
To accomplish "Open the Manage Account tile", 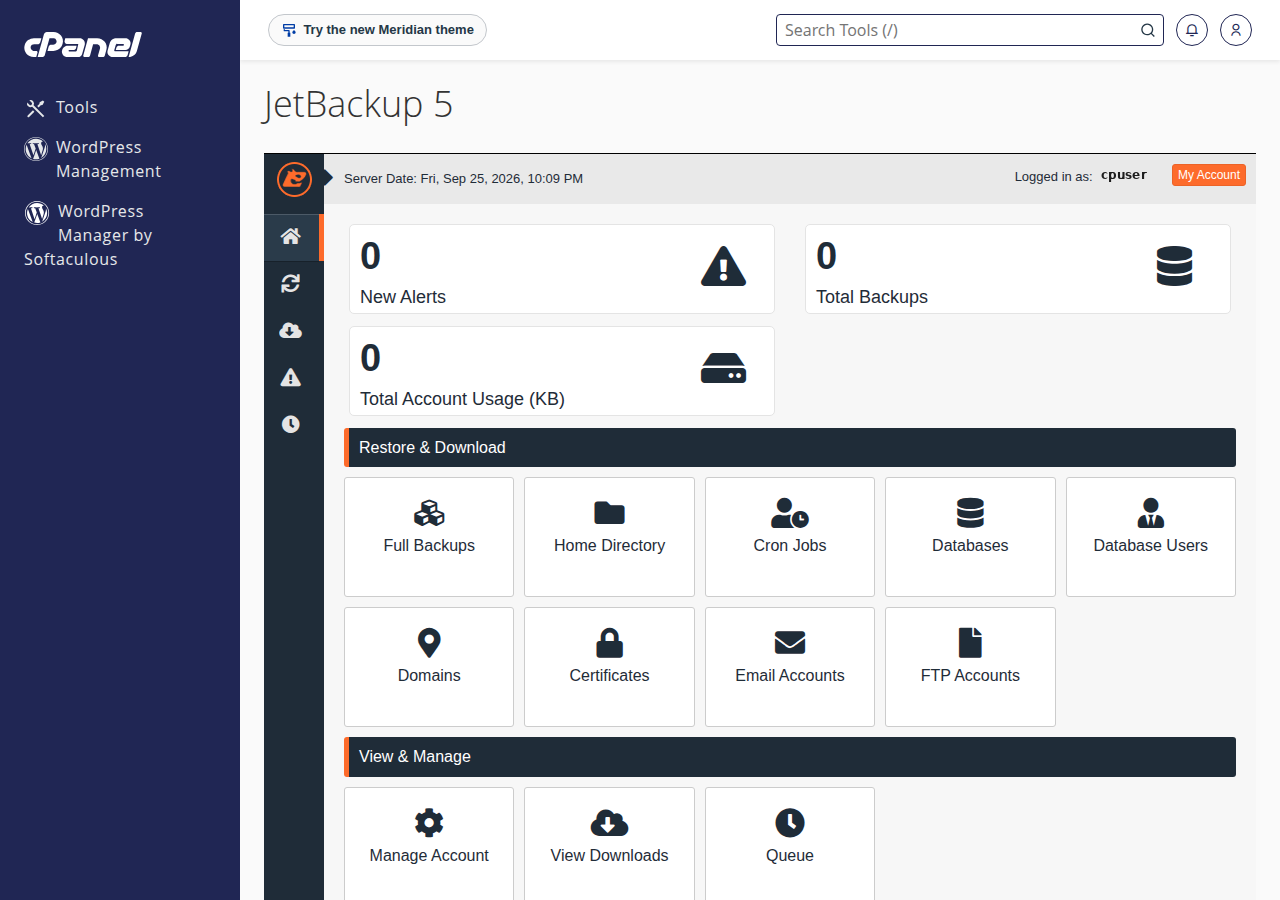I will point(429,845).
